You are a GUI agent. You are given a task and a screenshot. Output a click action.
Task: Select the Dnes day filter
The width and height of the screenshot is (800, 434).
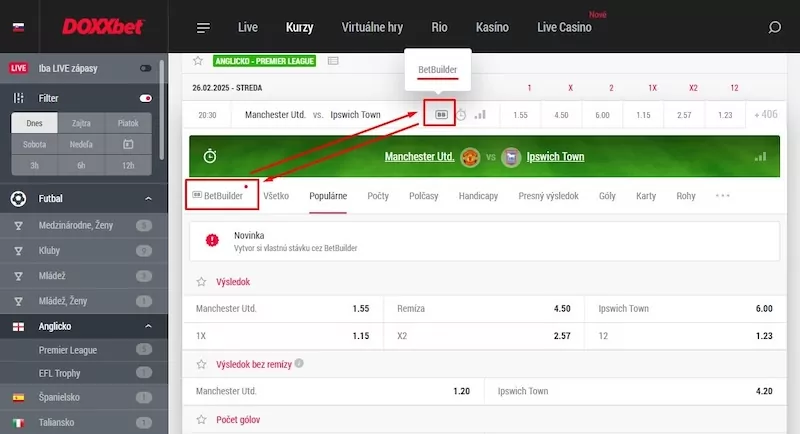click(x=35, y=123)
